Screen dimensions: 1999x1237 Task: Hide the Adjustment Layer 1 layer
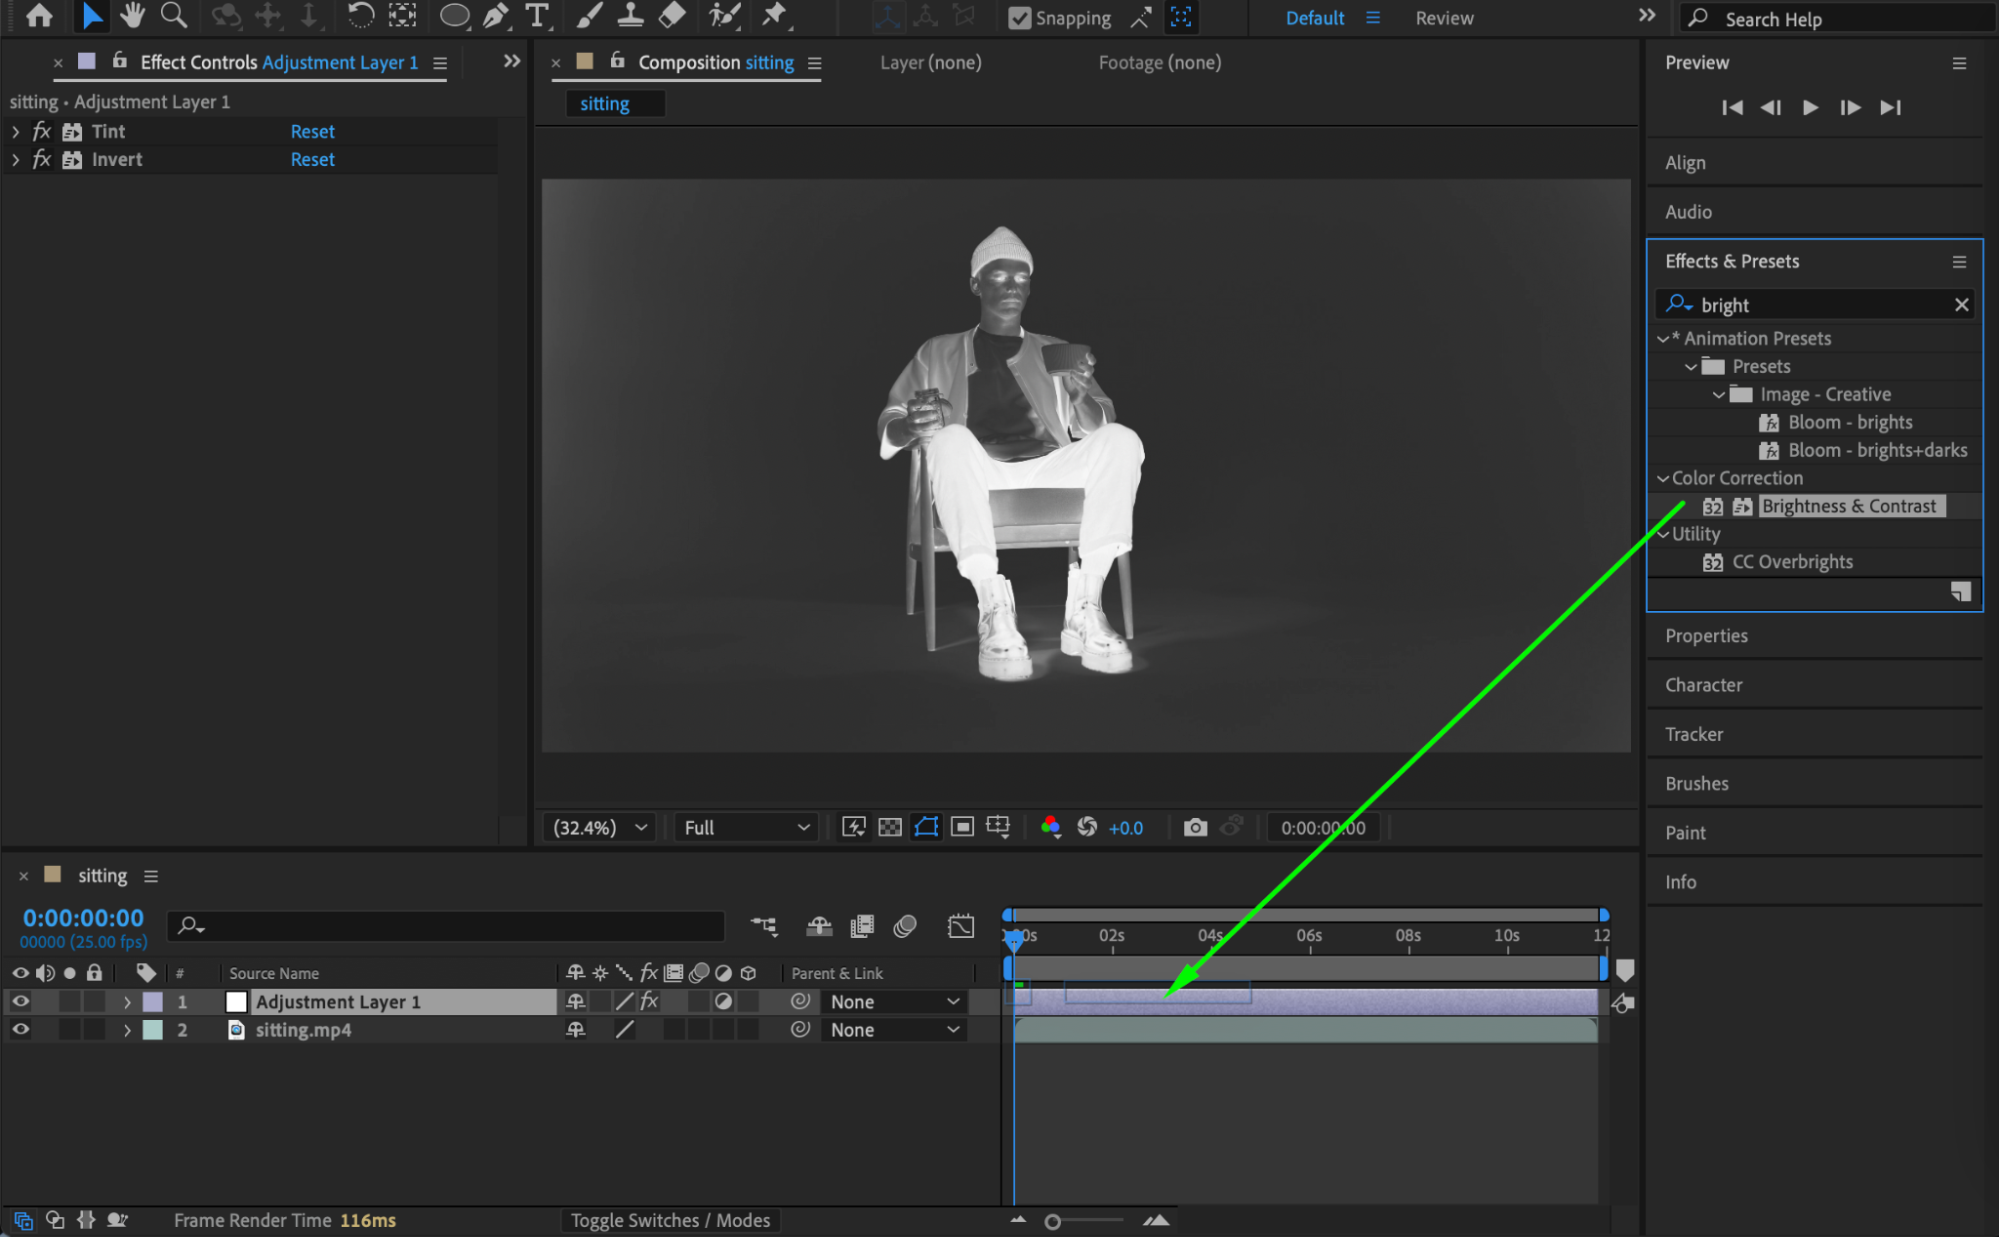click(x=20, y=1001)
